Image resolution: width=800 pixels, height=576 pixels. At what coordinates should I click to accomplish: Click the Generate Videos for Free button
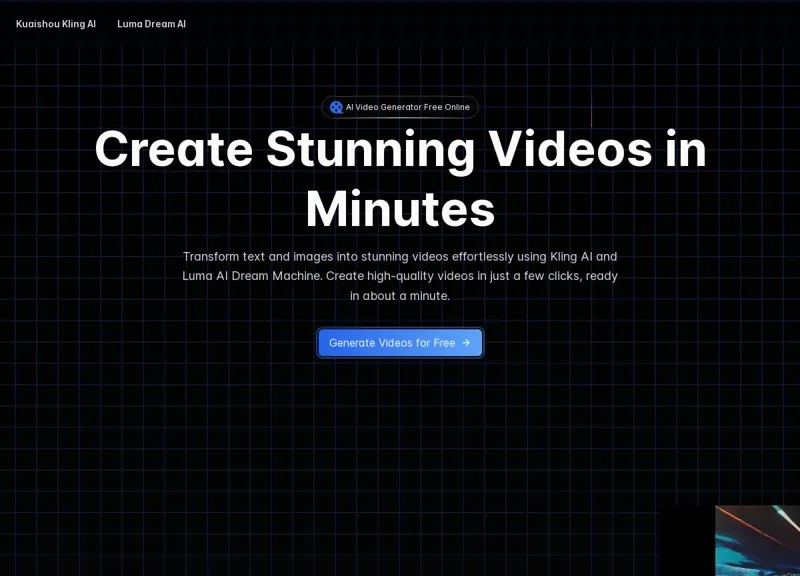click(x=400, y=343)
